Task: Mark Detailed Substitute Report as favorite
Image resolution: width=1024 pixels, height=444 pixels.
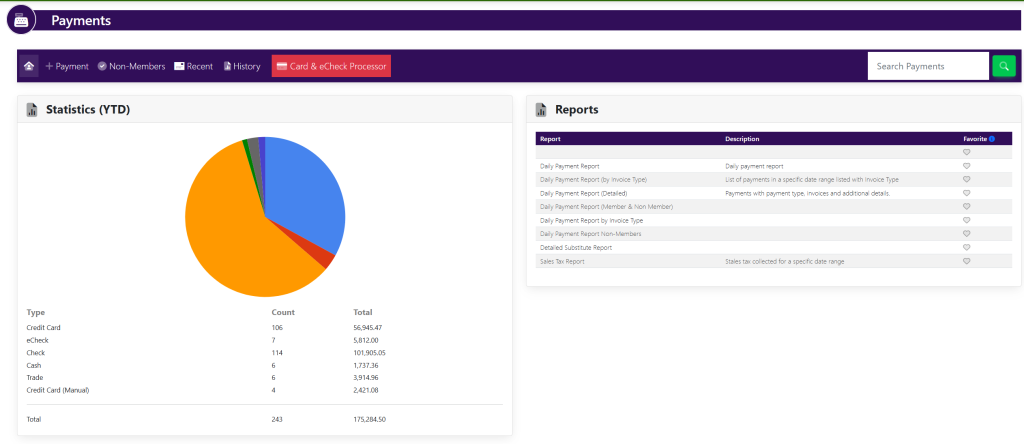Action: tap(966, 247)
